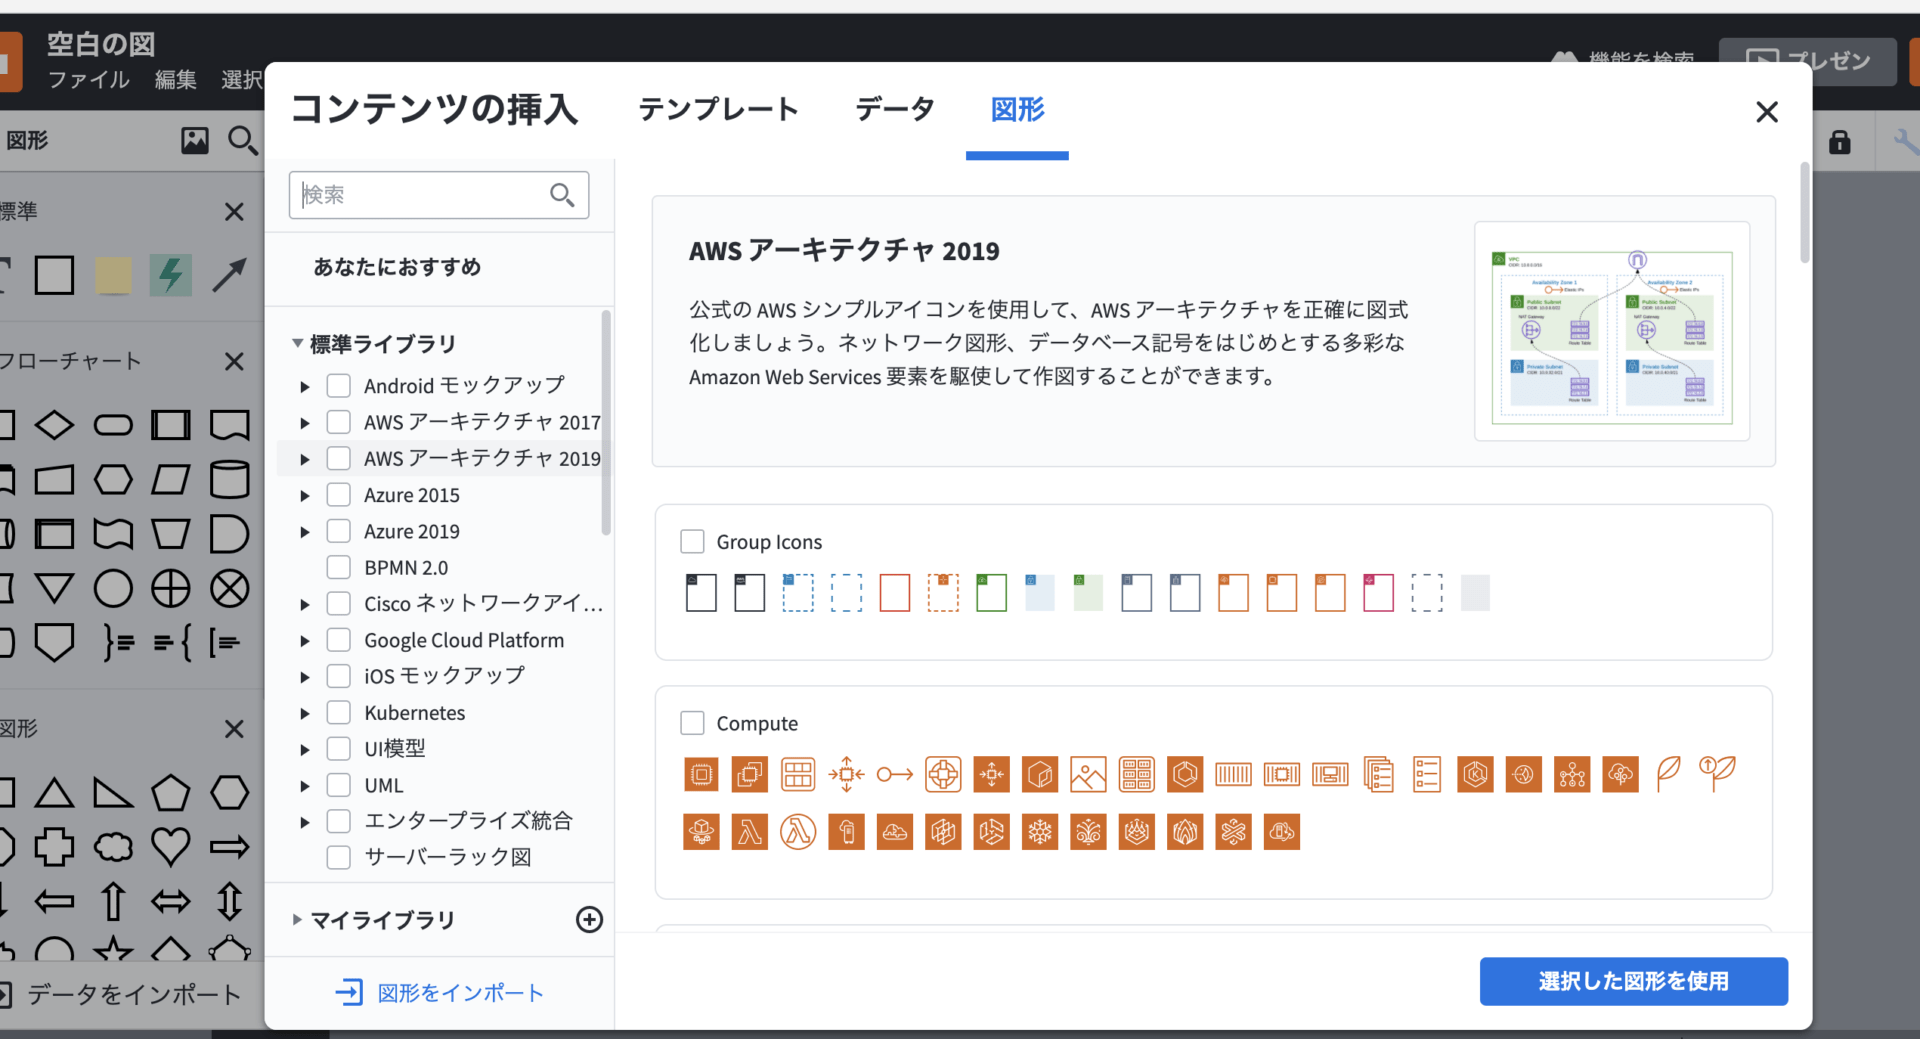The height and width of the screenshot is (1039, 1920).
Task: Select the right arrow shape in left panel
Action: [x=229, y=847]
